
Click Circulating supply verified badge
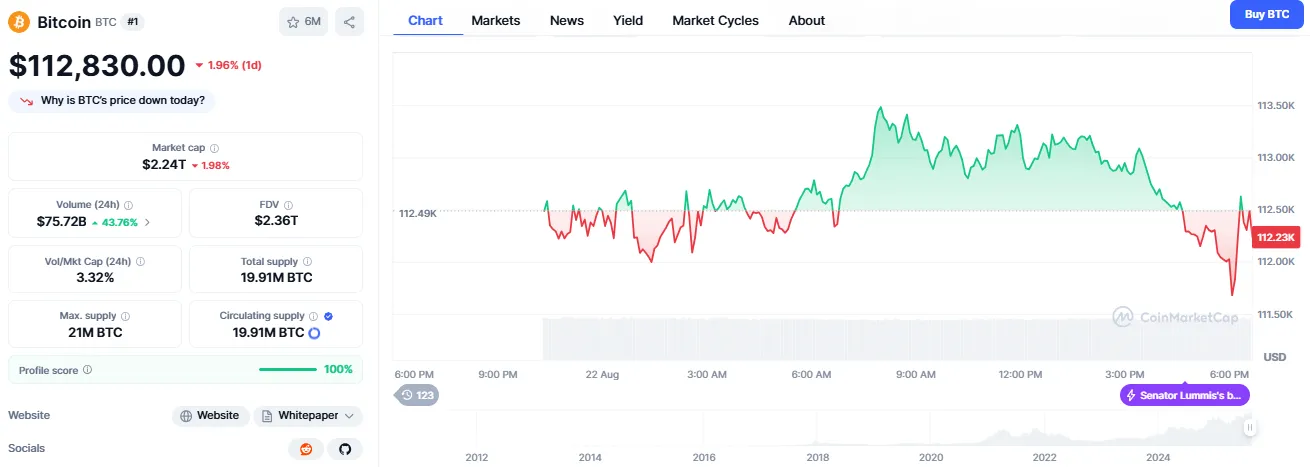point(329,316)
